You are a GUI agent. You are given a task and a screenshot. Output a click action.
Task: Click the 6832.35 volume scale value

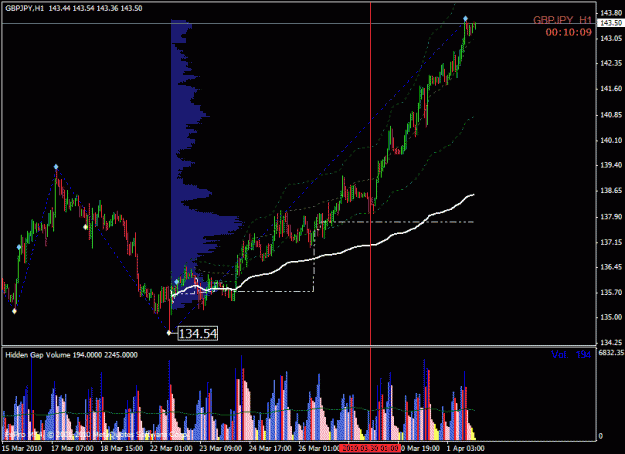pos(611,353)
